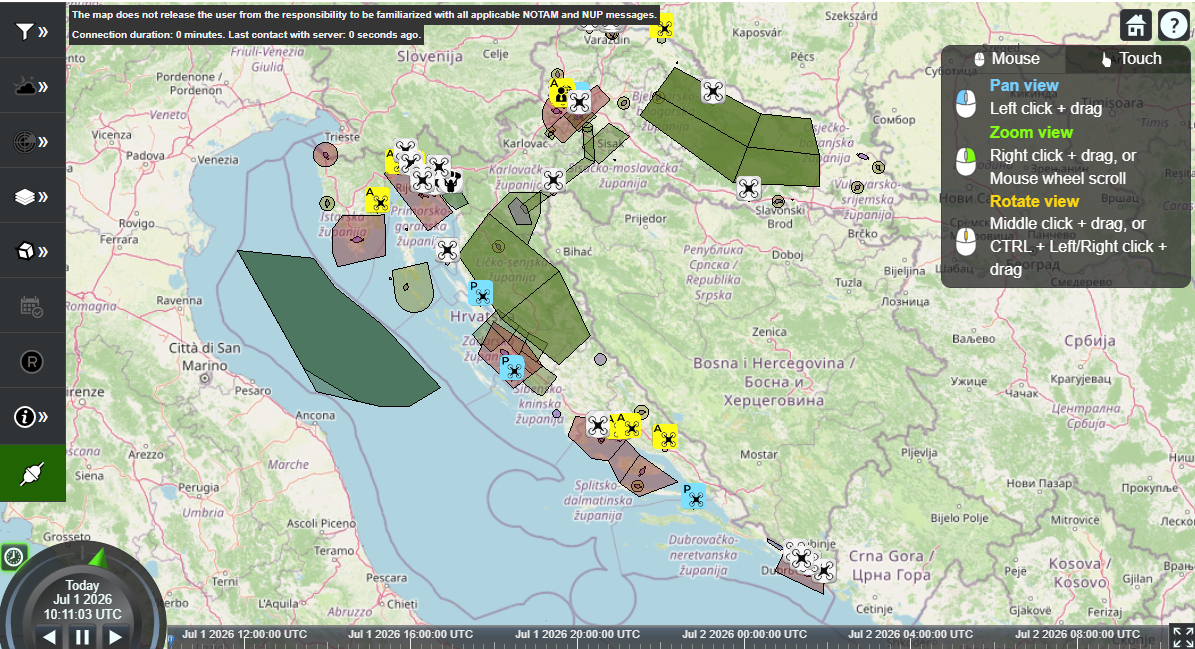Jump timeline to Jul 2 2026 04:00:00 UTC
Screen dimensions: 1195x649
coord(910,634)
